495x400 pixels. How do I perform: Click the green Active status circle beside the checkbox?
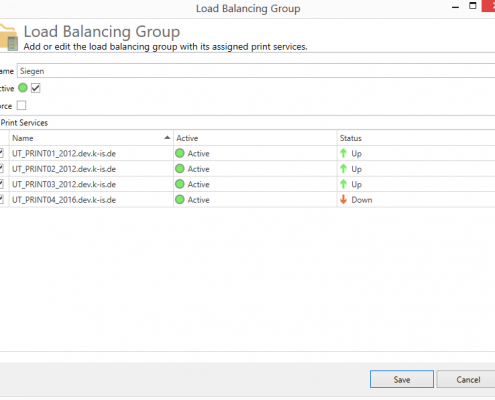pos(23,88)
